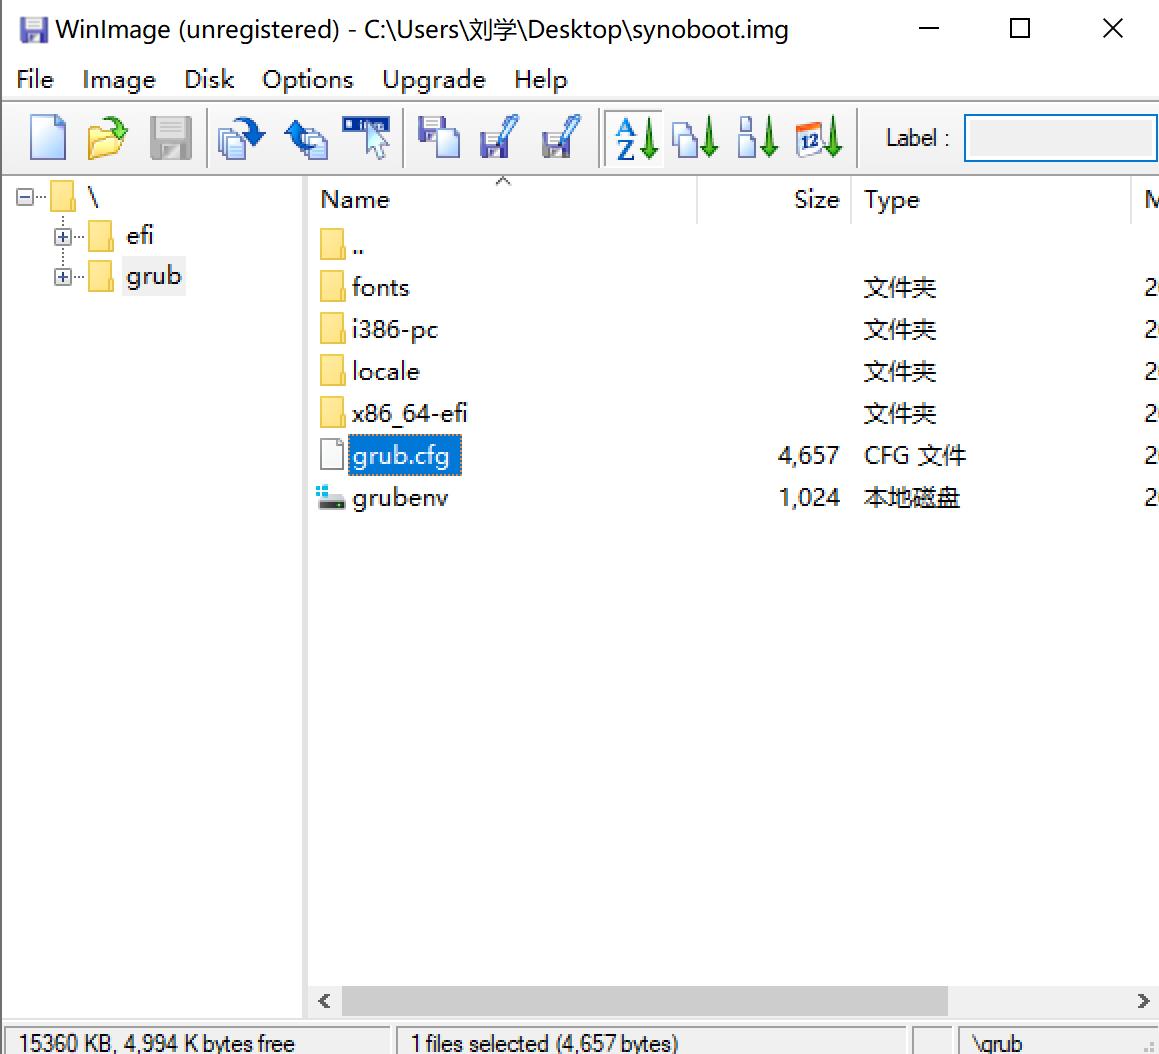Click the Select files cursor icon
Viewport: 1159px width, 1054px height.
pos(367,137)
